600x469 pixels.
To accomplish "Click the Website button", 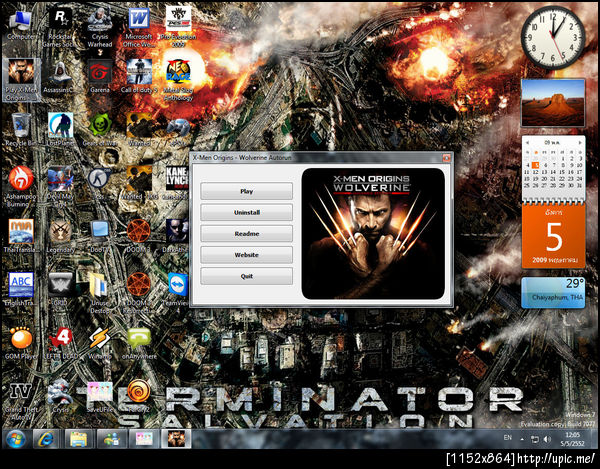I will tap(246, 255).
